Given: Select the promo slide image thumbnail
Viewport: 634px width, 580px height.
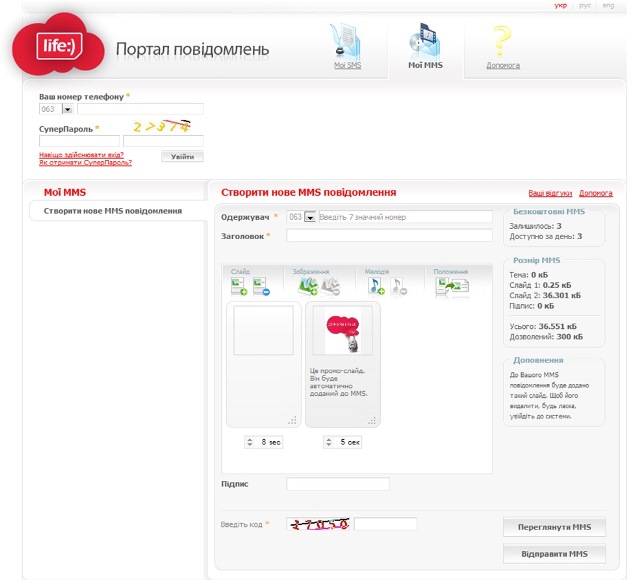Looking at the screenshot, I should (x=343, y=330).
